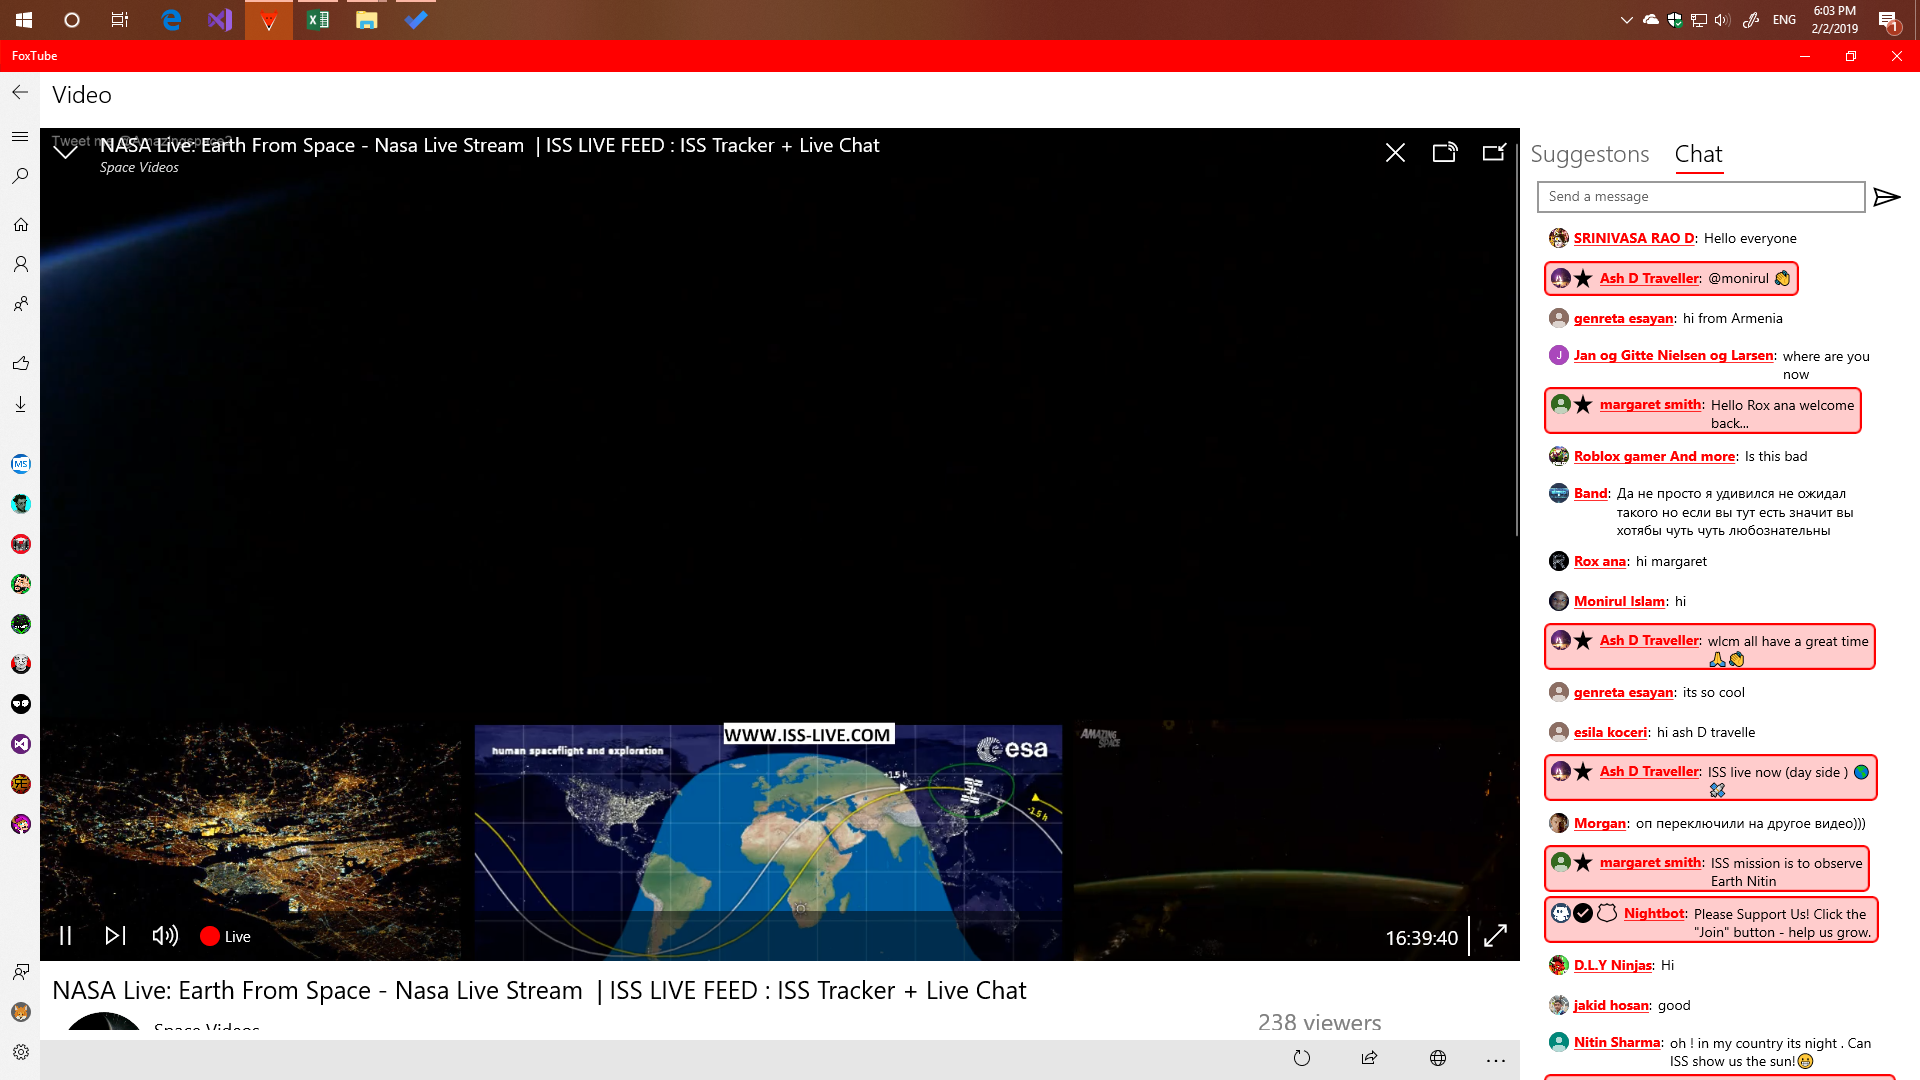The width and height of the screenshot is (1920, 1080).
Task: Mute the video volume
Action: point(165,936)
